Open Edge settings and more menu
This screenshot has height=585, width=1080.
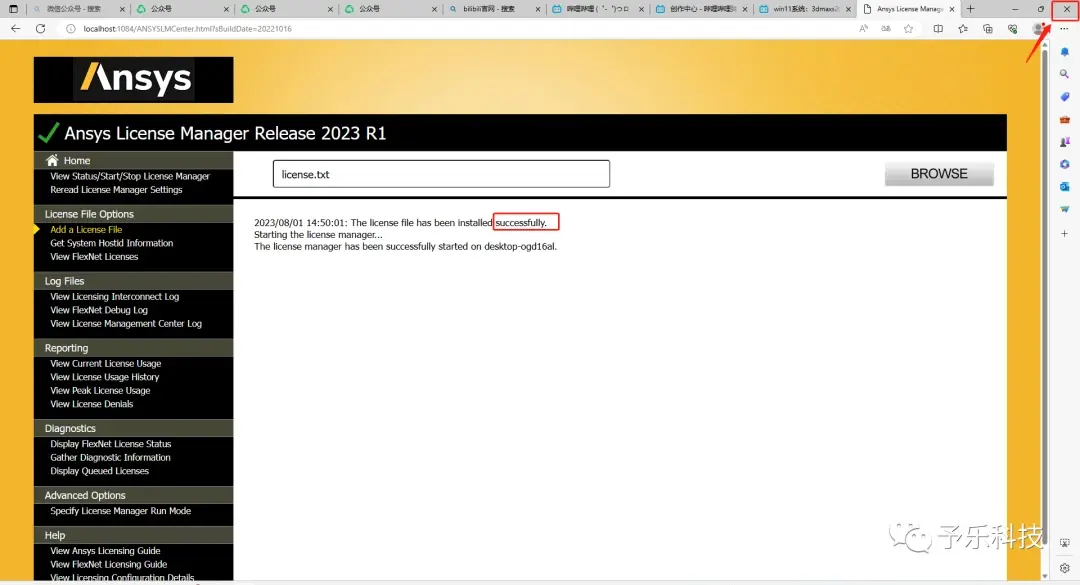pos(1064,29)
